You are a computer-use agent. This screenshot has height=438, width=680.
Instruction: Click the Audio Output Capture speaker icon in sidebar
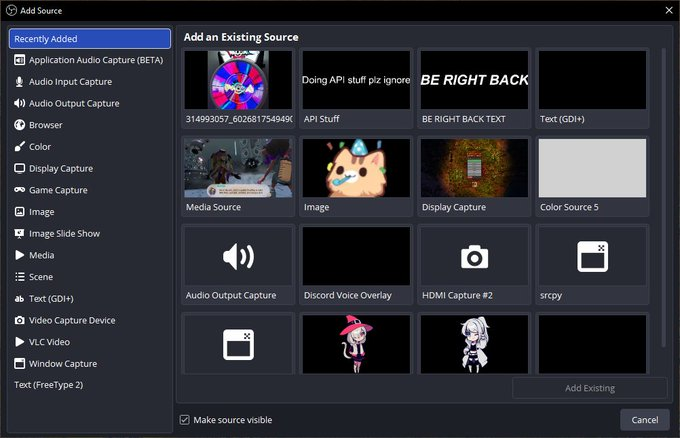coord(19,103)
